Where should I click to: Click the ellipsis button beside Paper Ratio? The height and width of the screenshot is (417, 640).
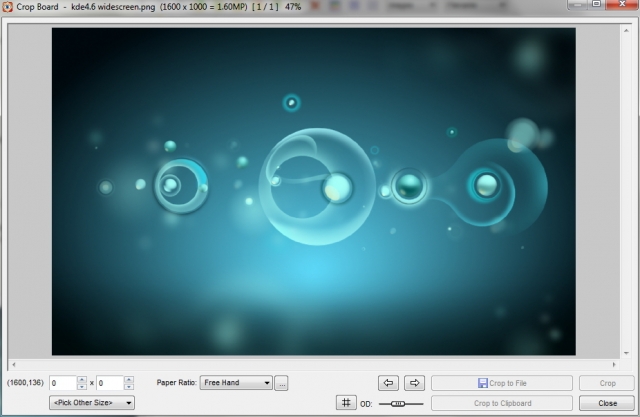[282, 383]
